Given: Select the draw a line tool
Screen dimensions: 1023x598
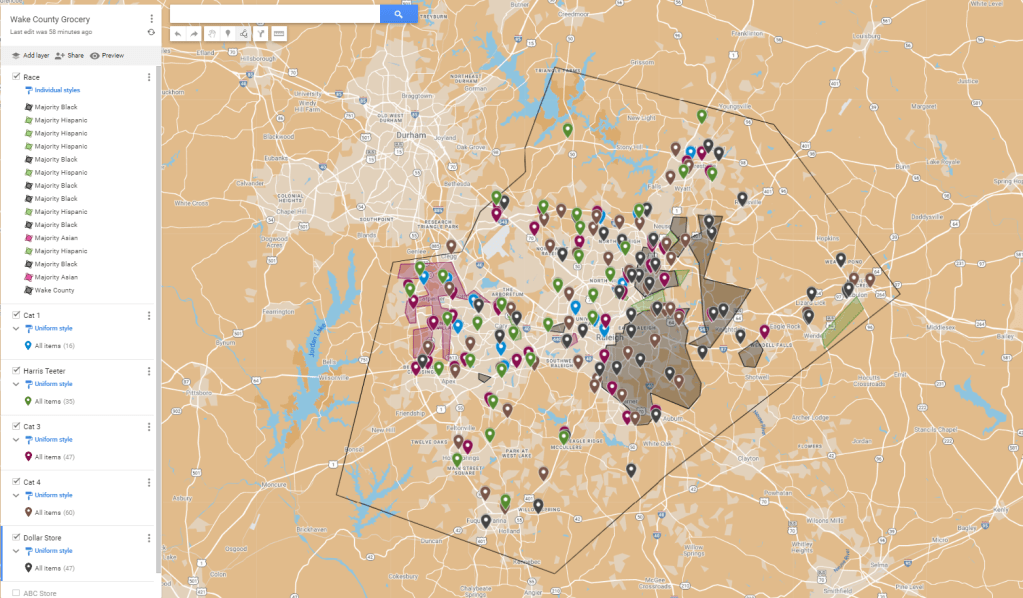Looking at the screenshot, I should coord(245,33).
